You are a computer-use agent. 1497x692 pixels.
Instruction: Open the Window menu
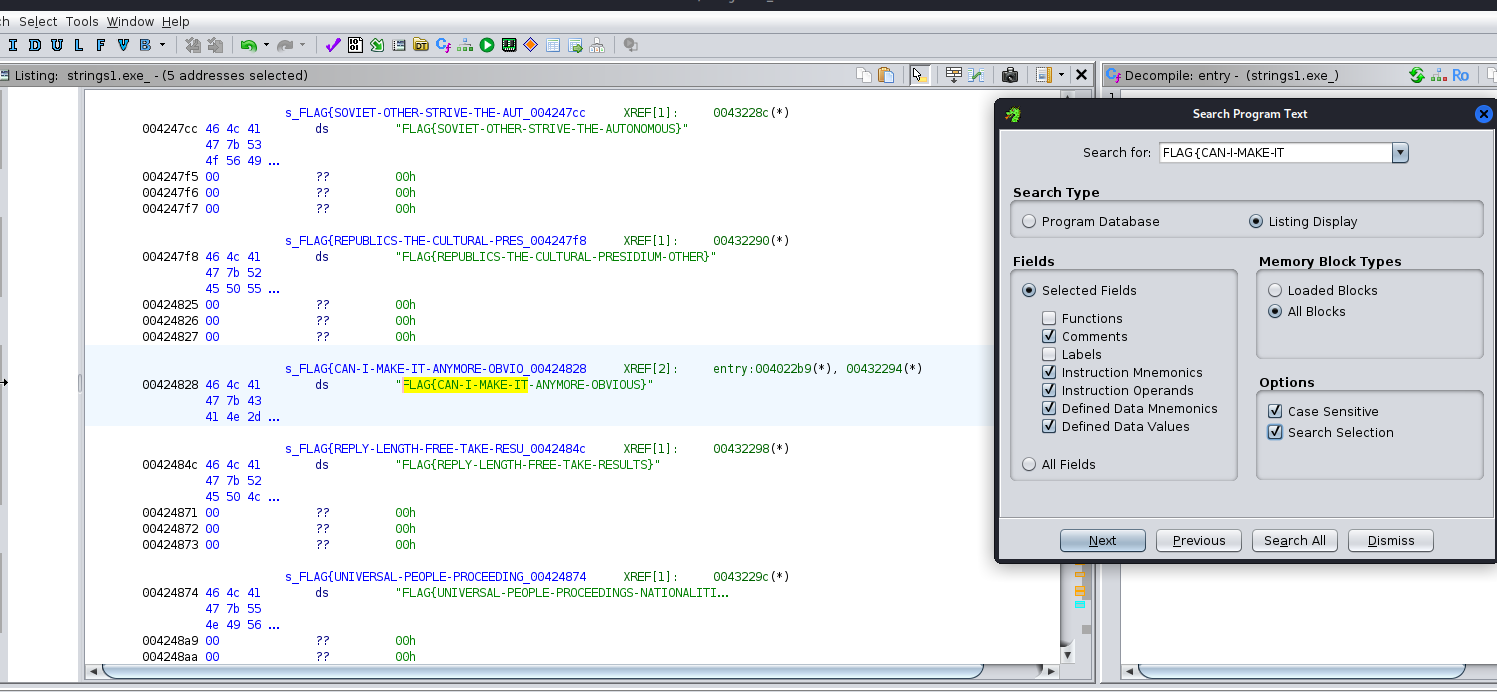[x=130, y=21]
